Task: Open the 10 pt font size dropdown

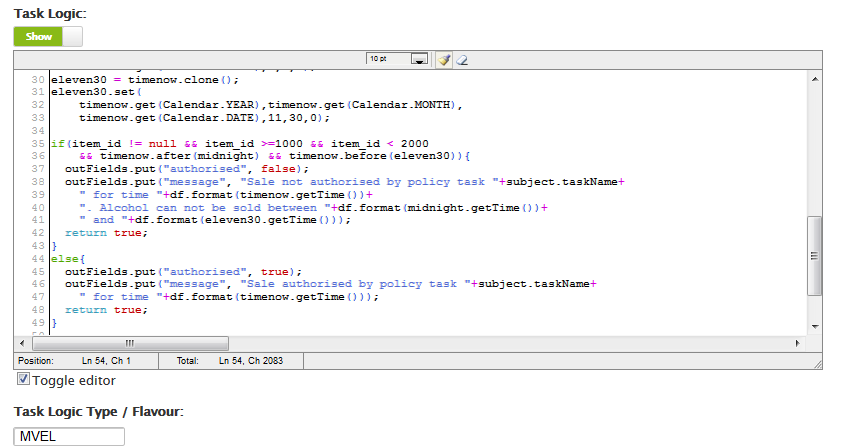Action: tap(419, 59)
